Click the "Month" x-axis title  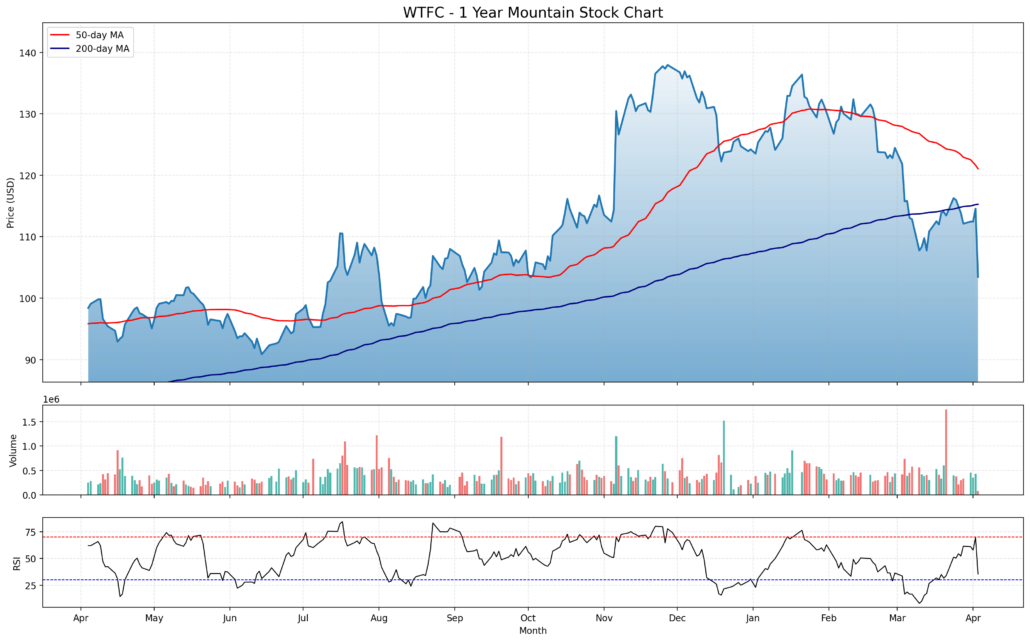coord(533,631)
